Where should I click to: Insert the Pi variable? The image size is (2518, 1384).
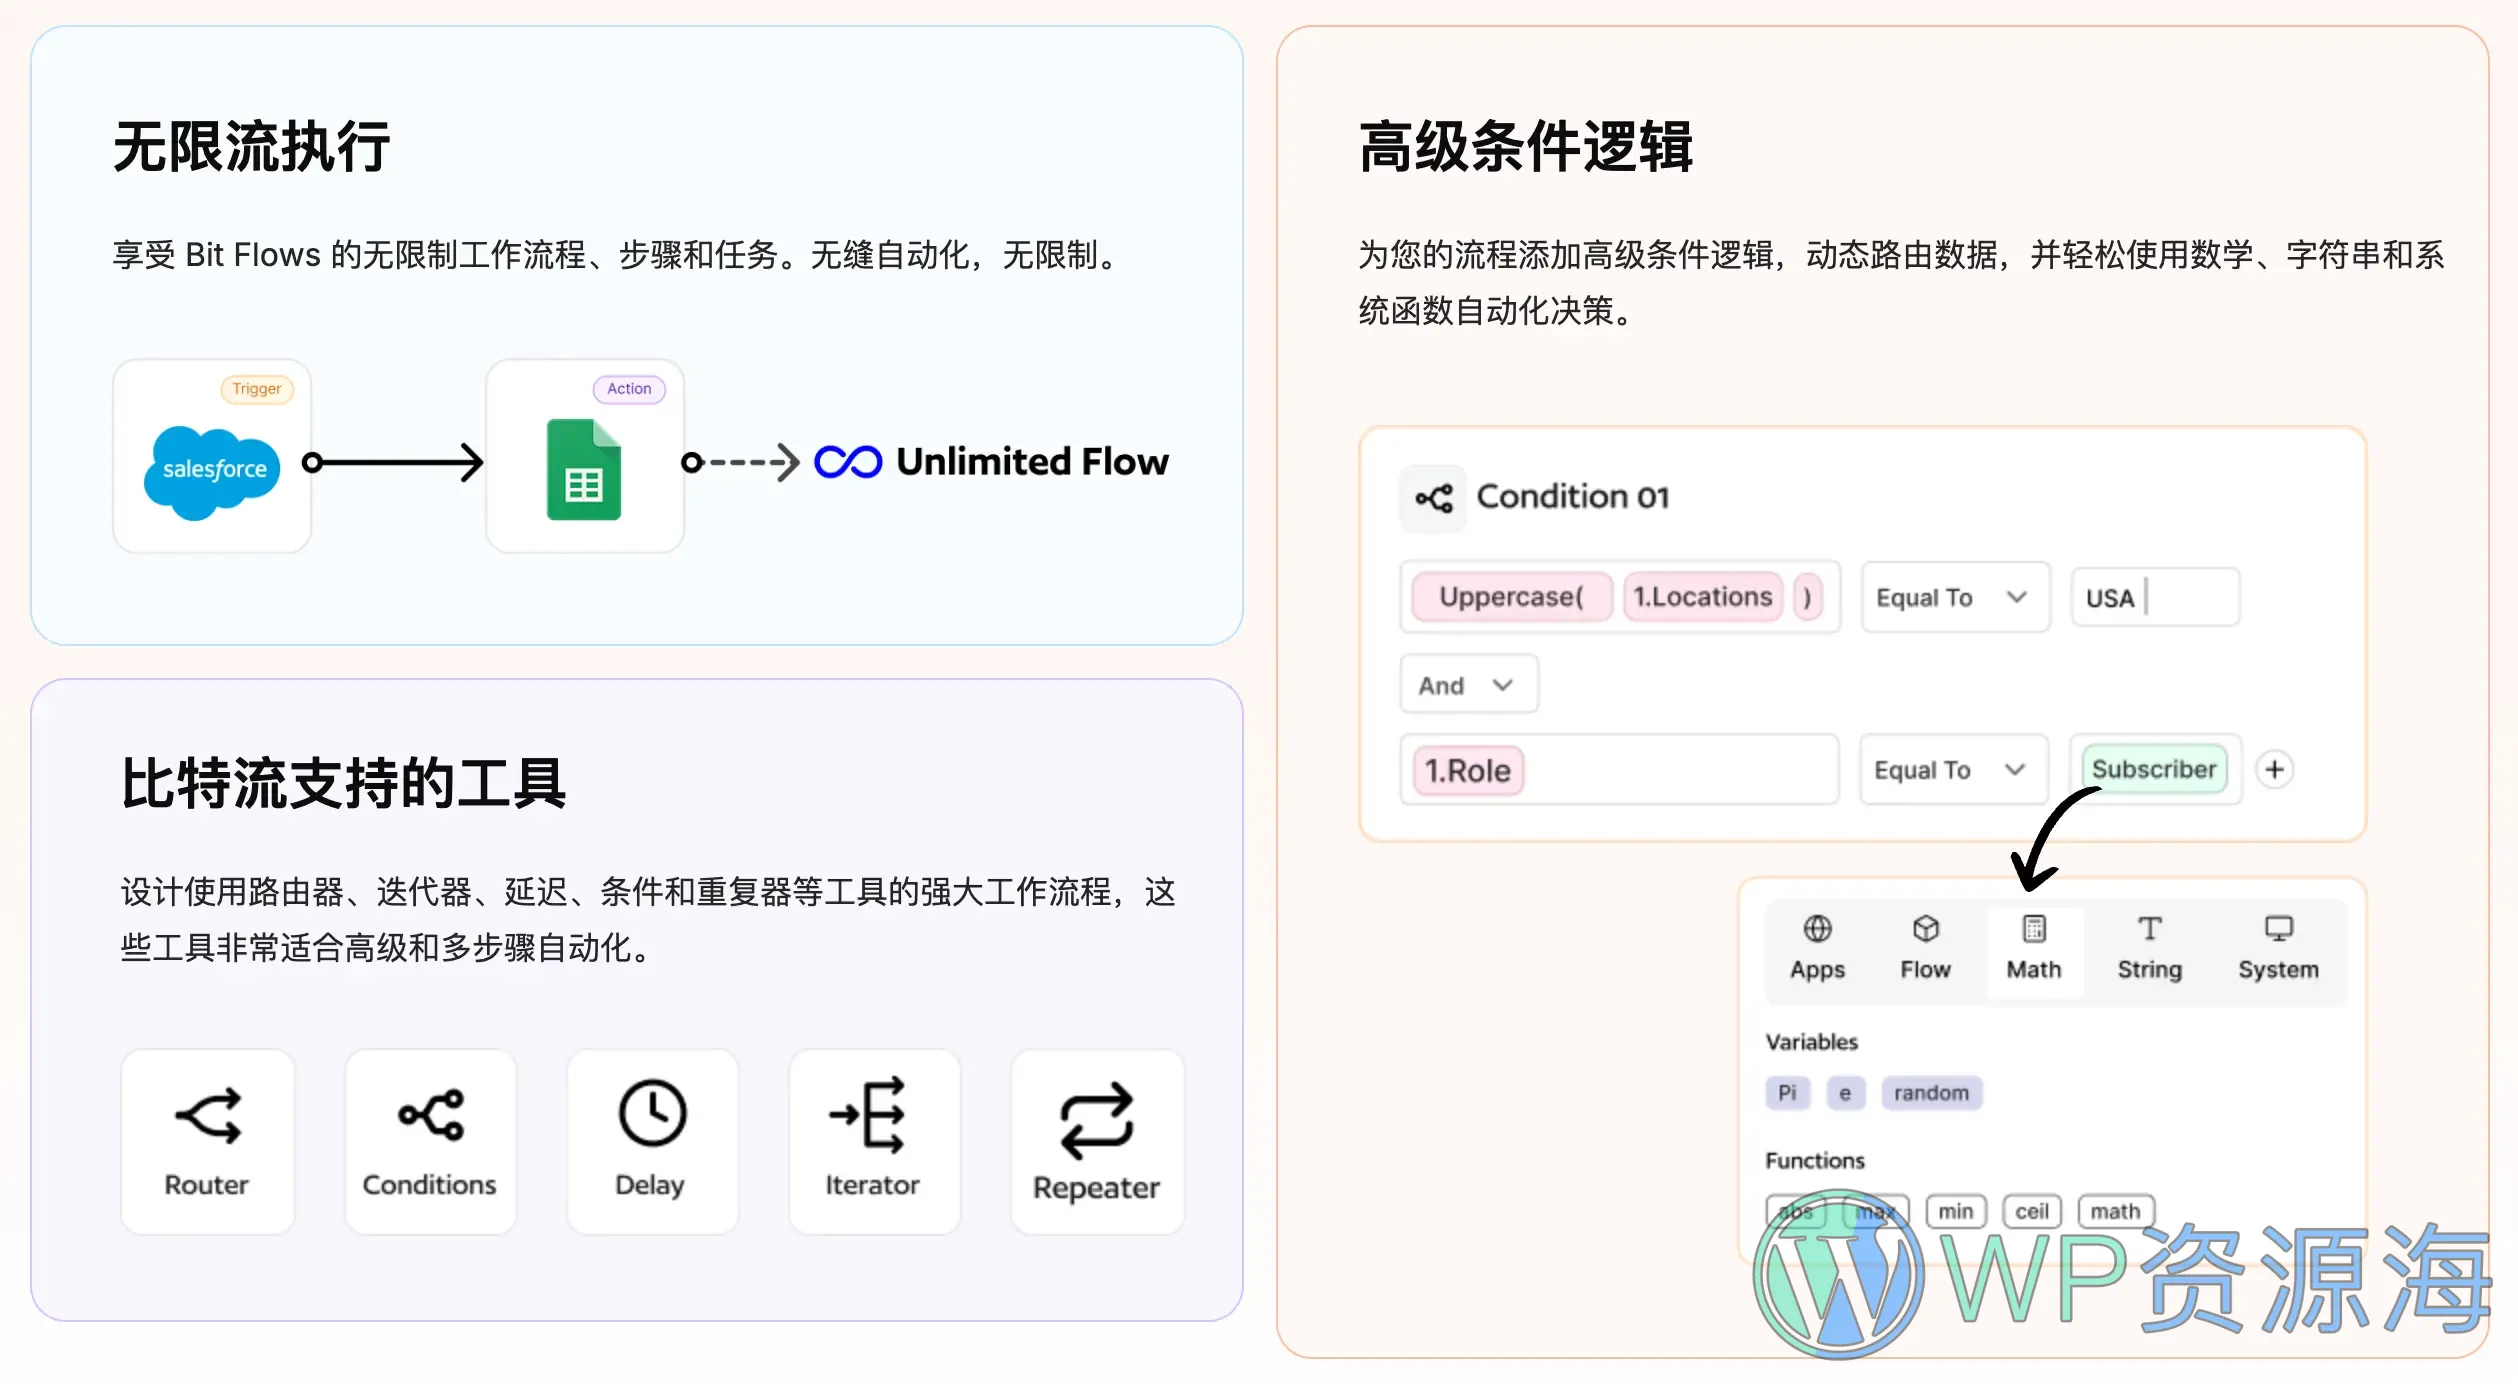click(x=1787, y=1093)
